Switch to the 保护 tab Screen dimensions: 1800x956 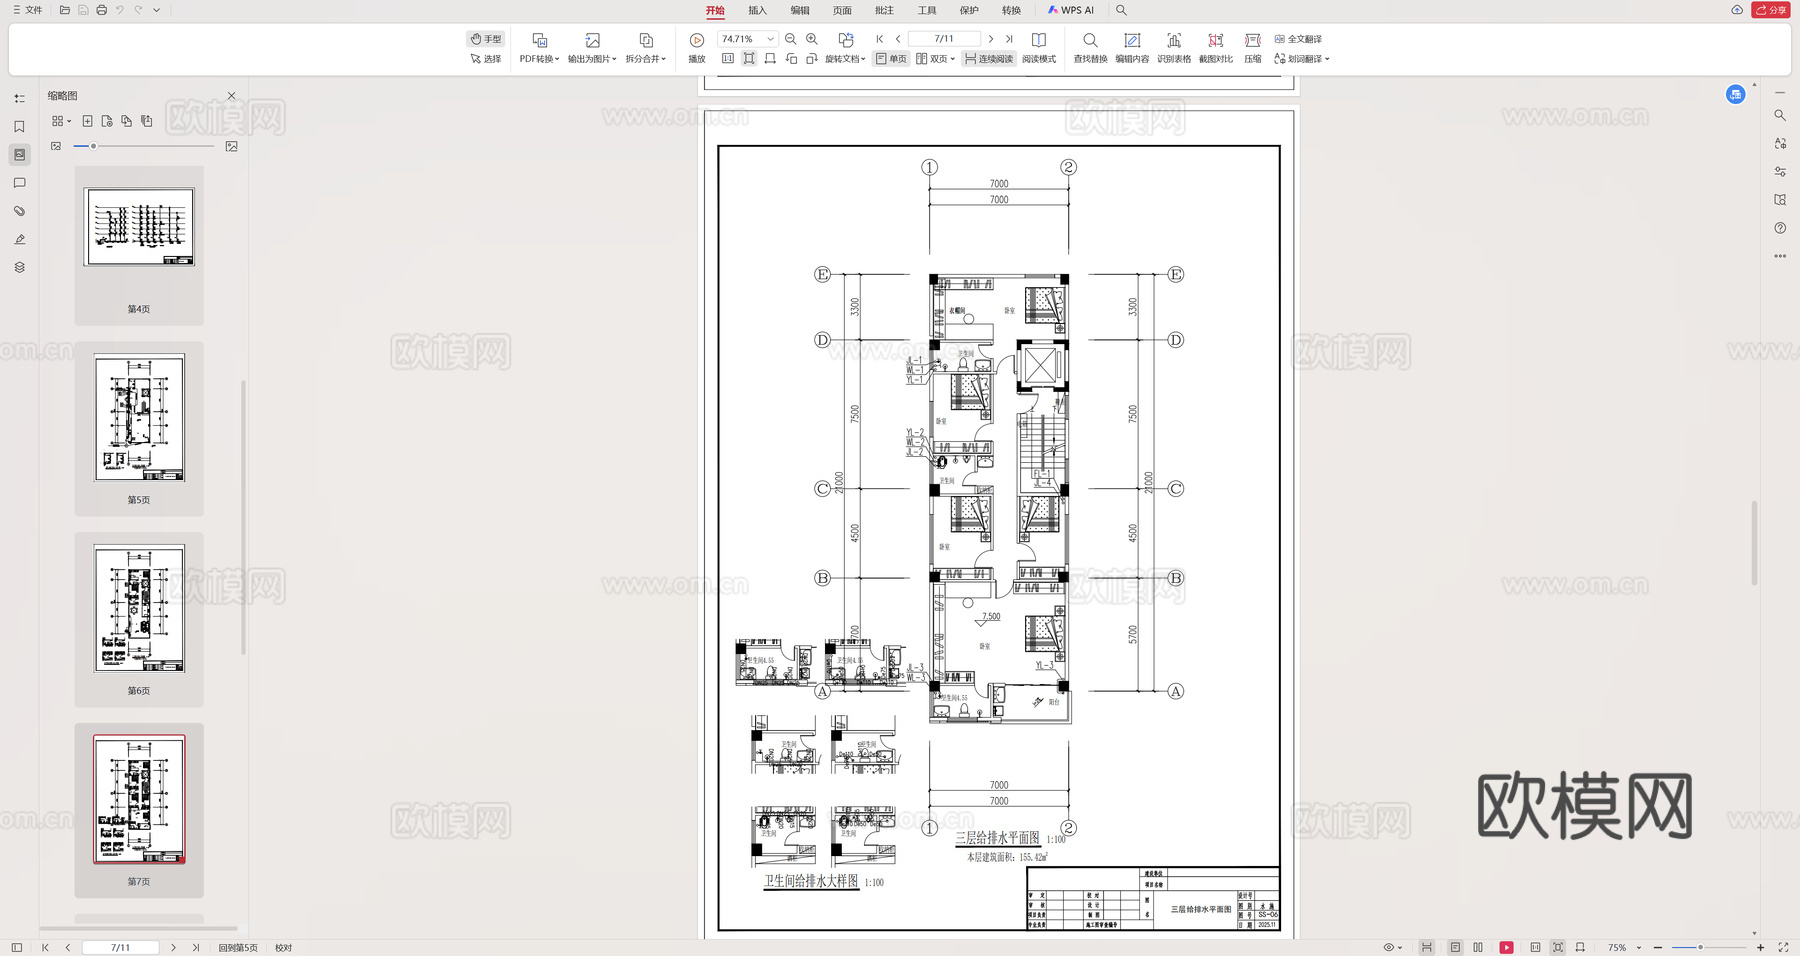pos(969,10)
